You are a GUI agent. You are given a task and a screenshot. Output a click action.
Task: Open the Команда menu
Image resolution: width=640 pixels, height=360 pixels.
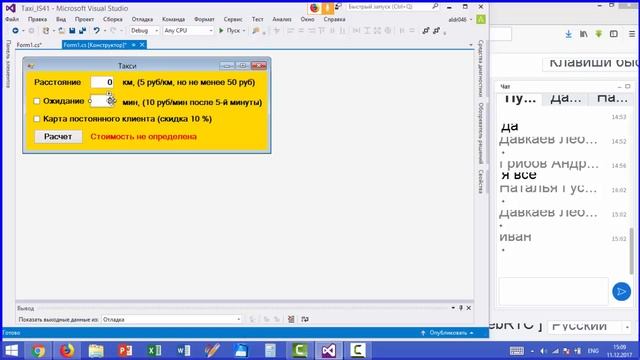tap(173, 19)
